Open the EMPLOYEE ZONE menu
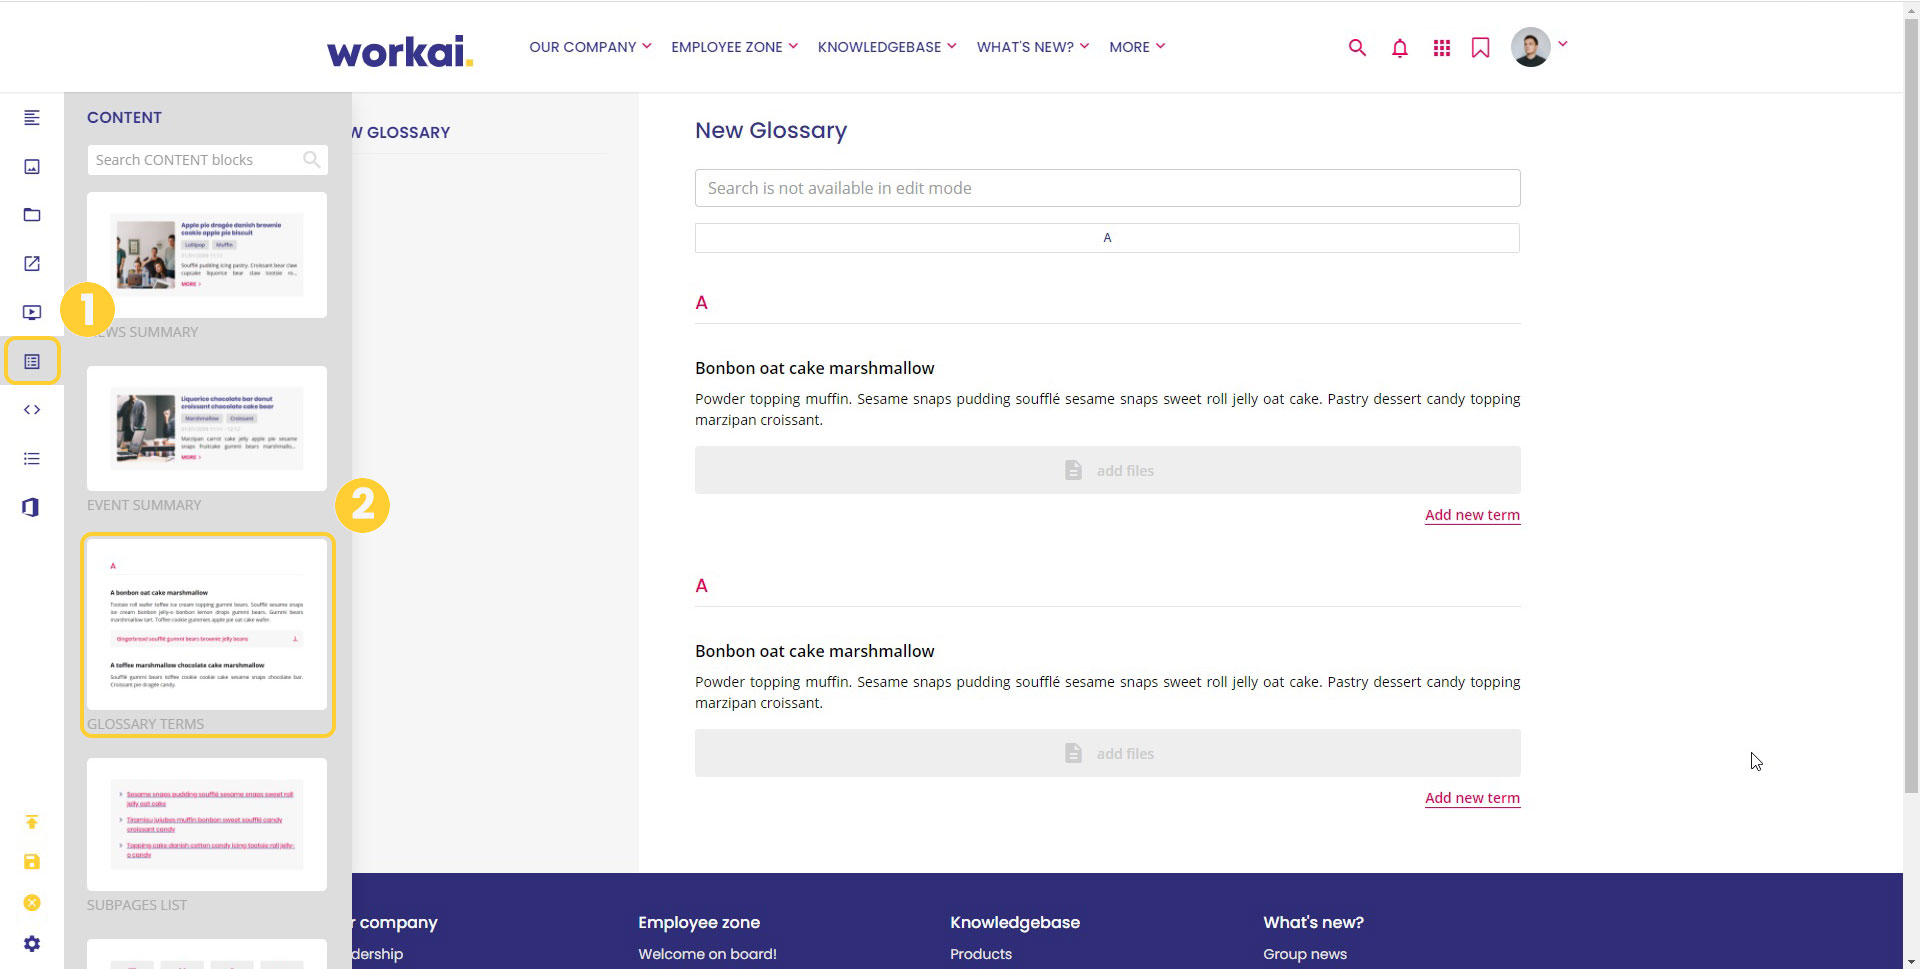 tap(734, 47)
